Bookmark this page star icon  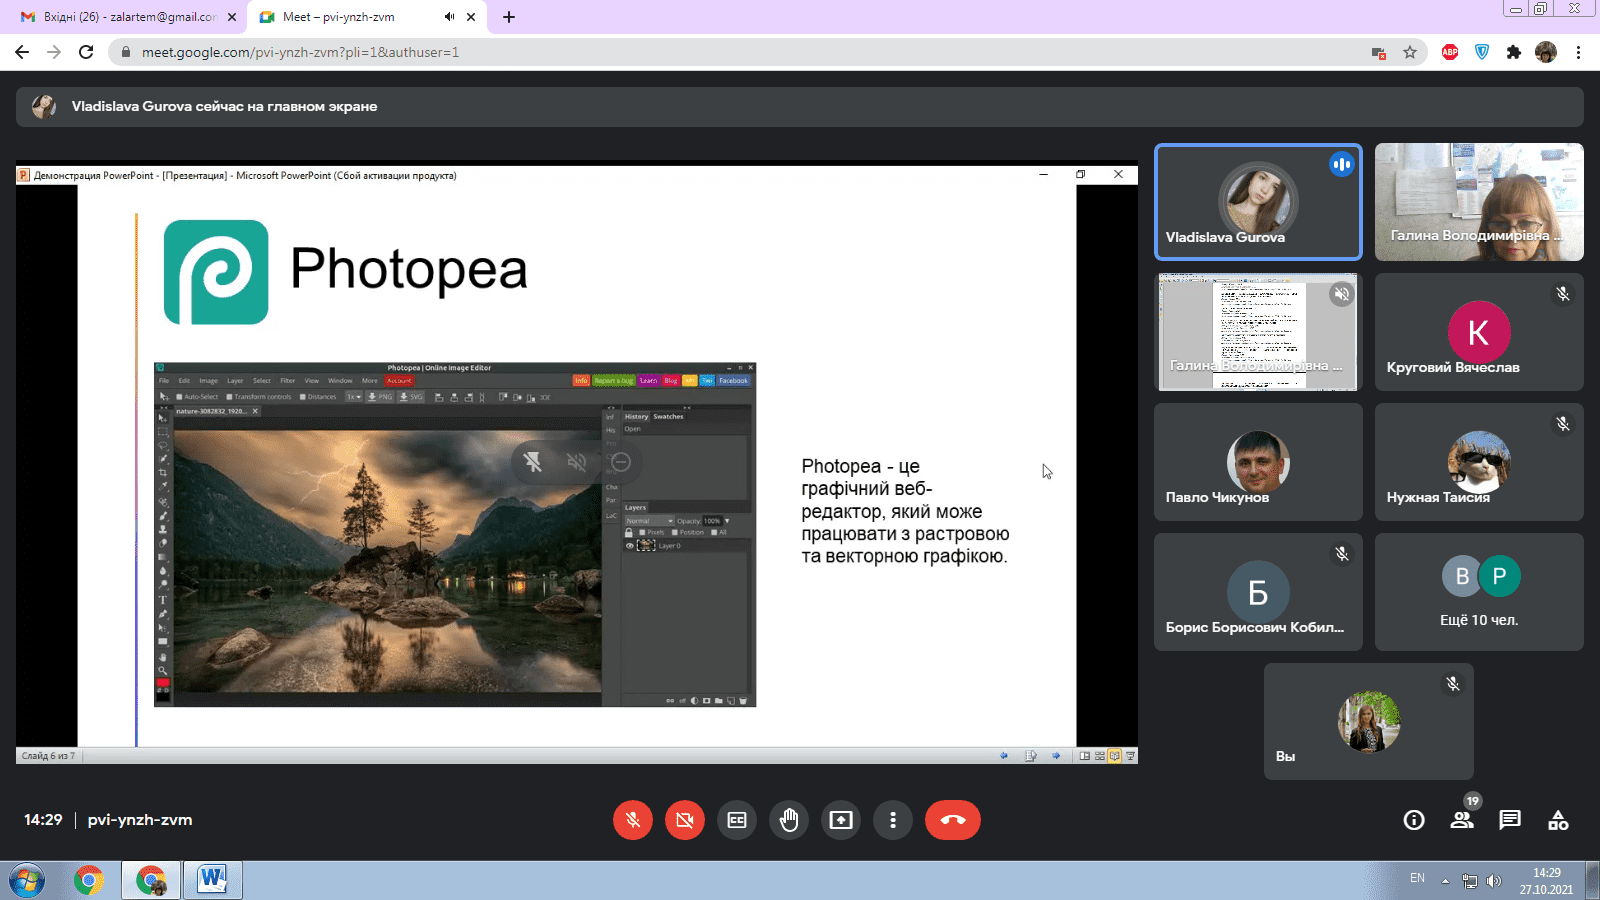1410,52
